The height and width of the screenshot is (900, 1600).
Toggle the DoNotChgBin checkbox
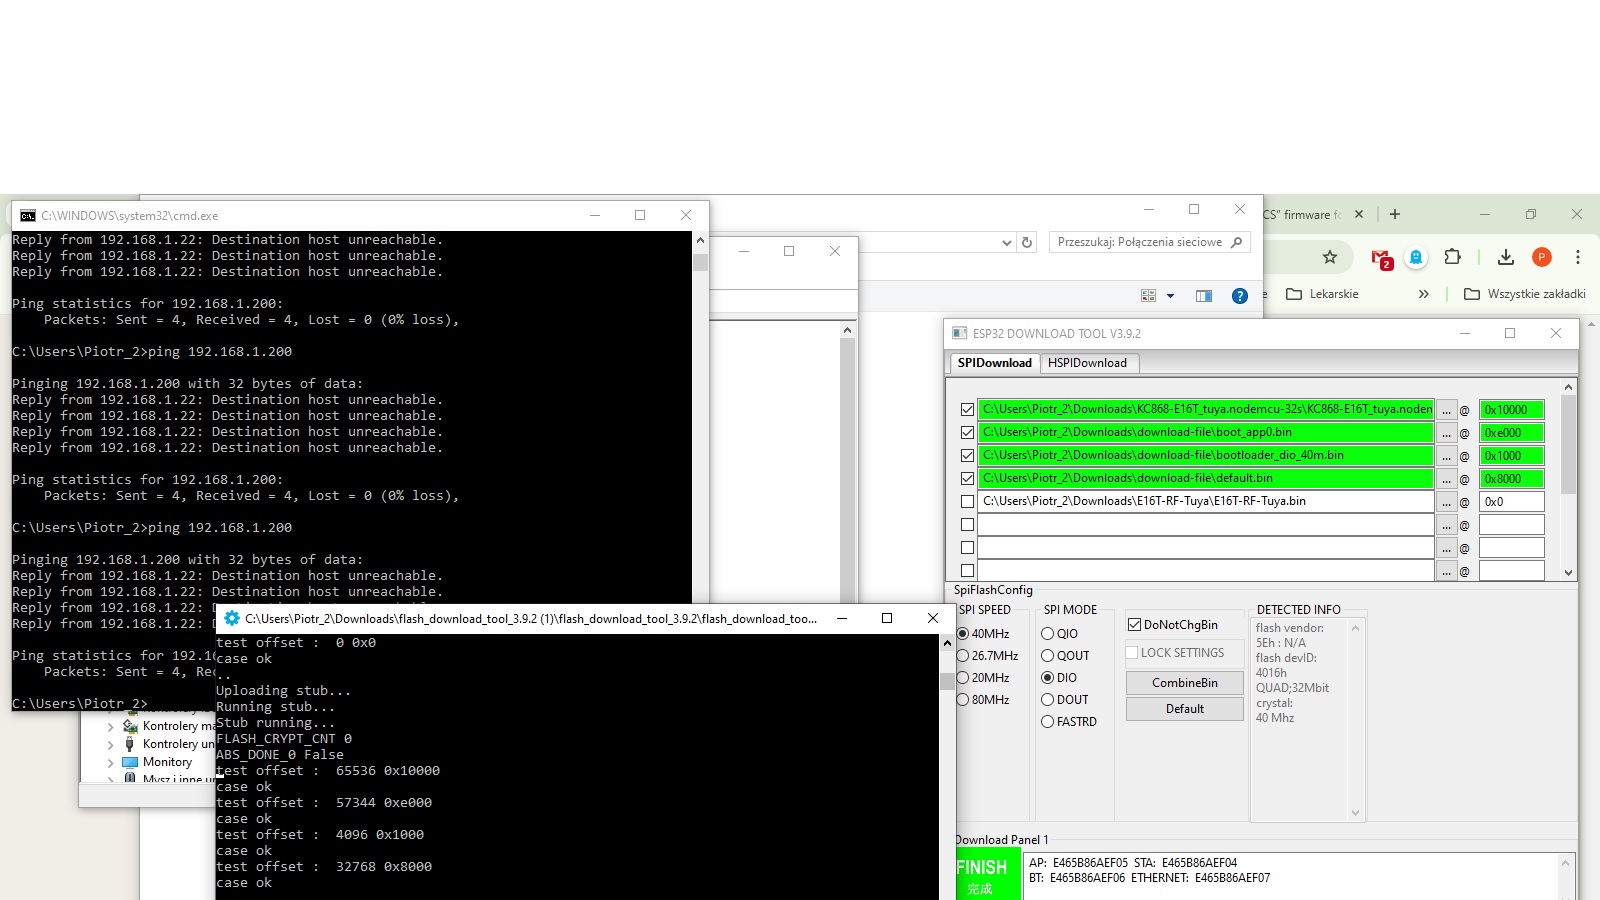tap(1134, 625)
